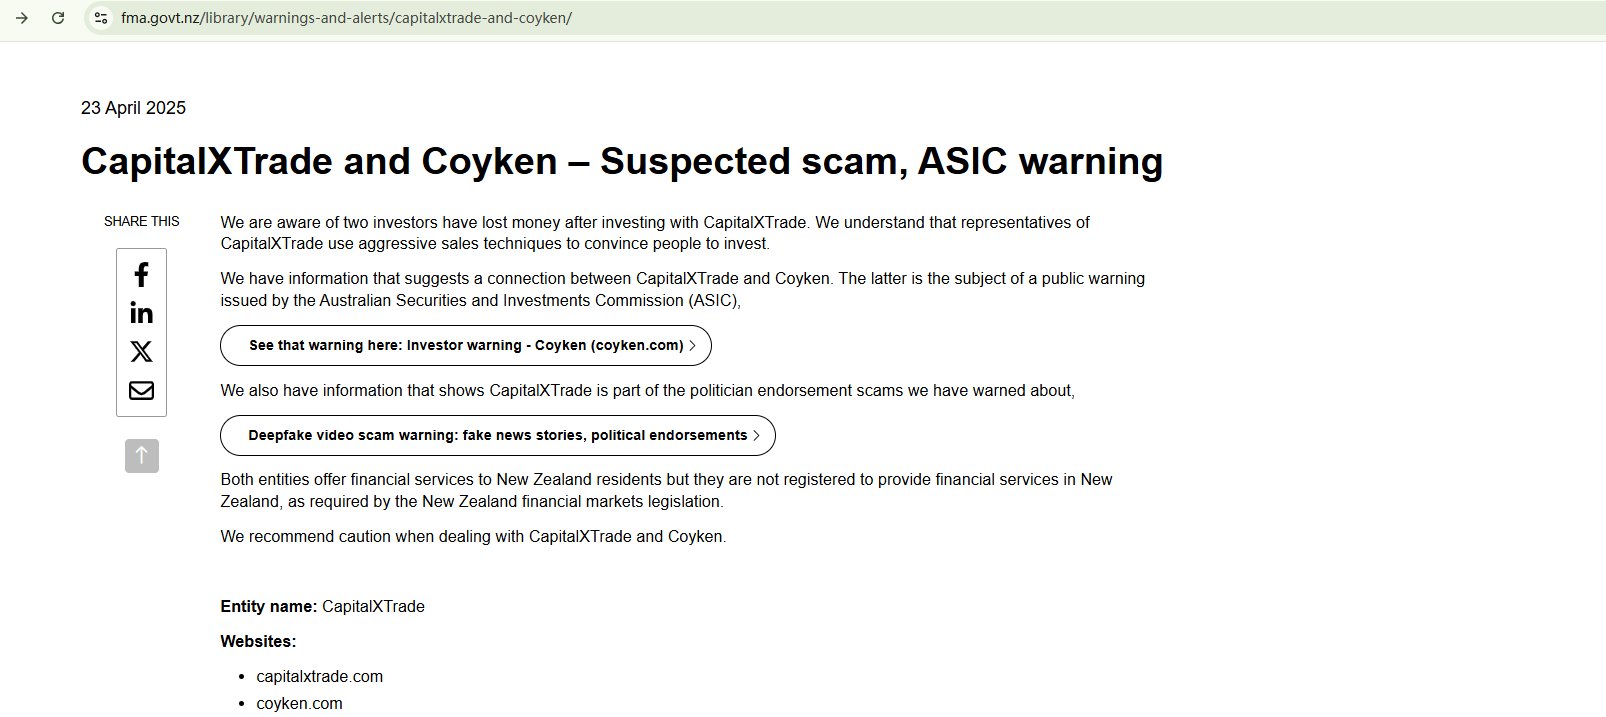The height and width of the screenshot is (717, 1606).
Task: Share this warning on Facebook
Action: pos(141,275)
